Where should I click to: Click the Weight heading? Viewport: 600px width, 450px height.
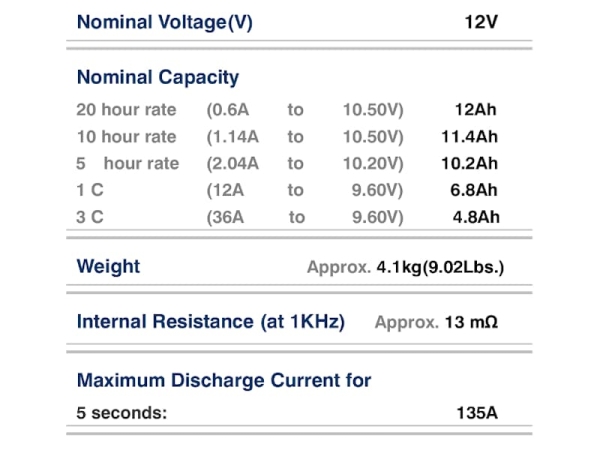[108, 267]
